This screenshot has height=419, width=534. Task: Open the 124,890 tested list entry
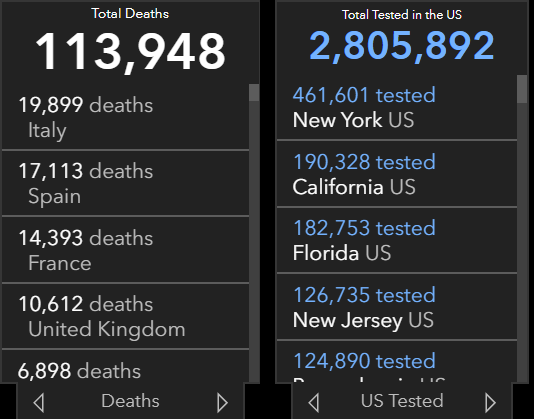397,361
